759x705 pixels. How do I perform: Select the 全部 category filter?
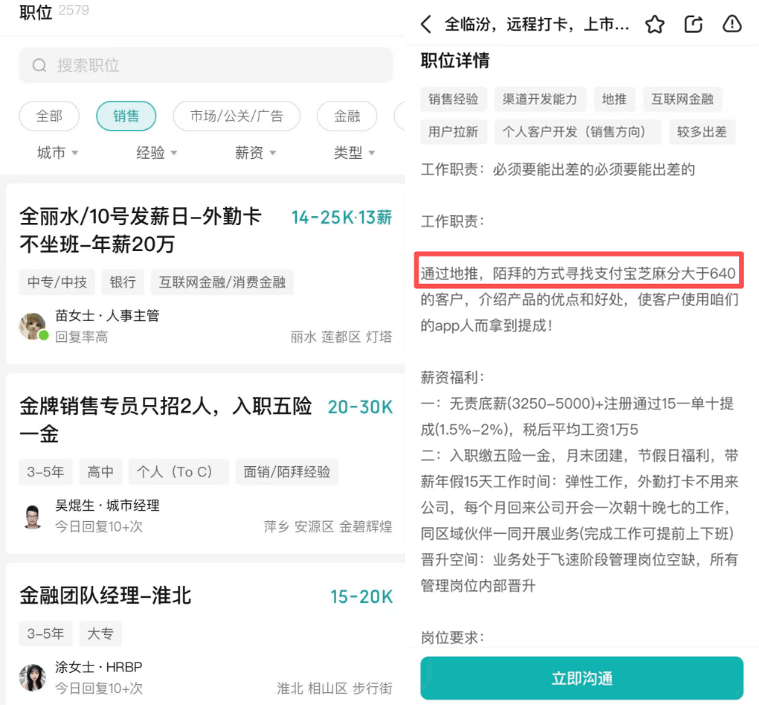click(49, 116)
